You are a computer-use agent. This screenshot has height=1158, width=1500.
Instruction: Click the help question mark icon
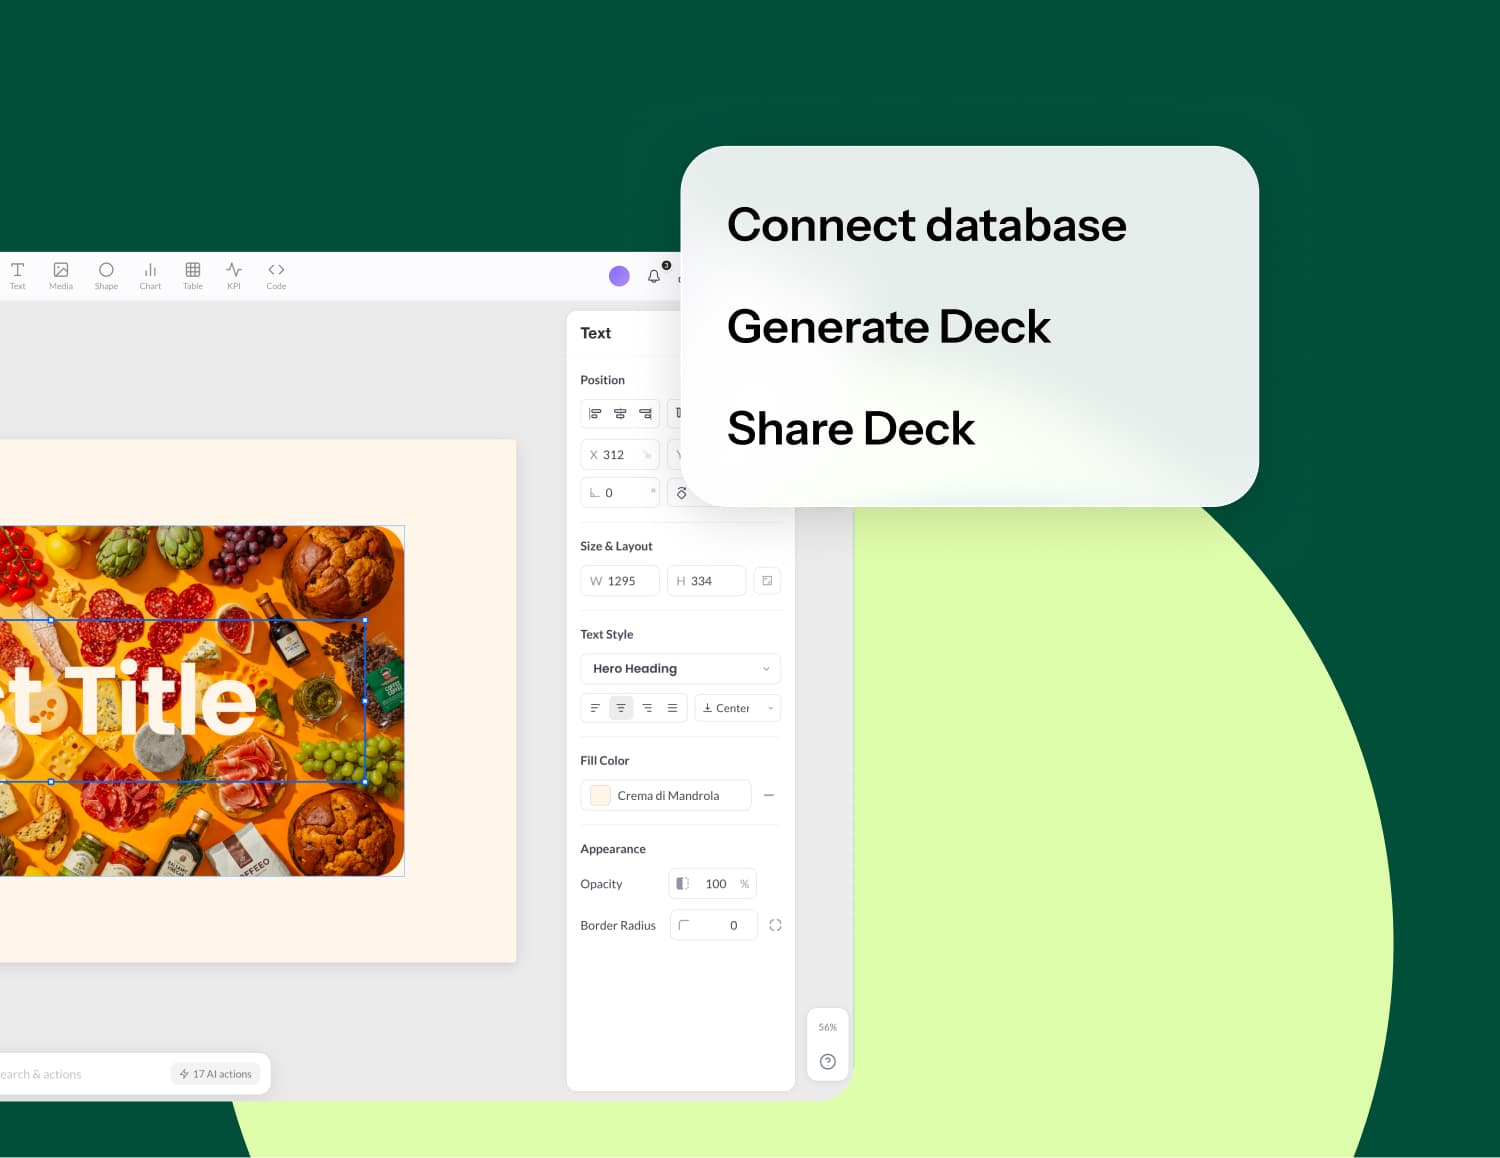point(827,1062)
